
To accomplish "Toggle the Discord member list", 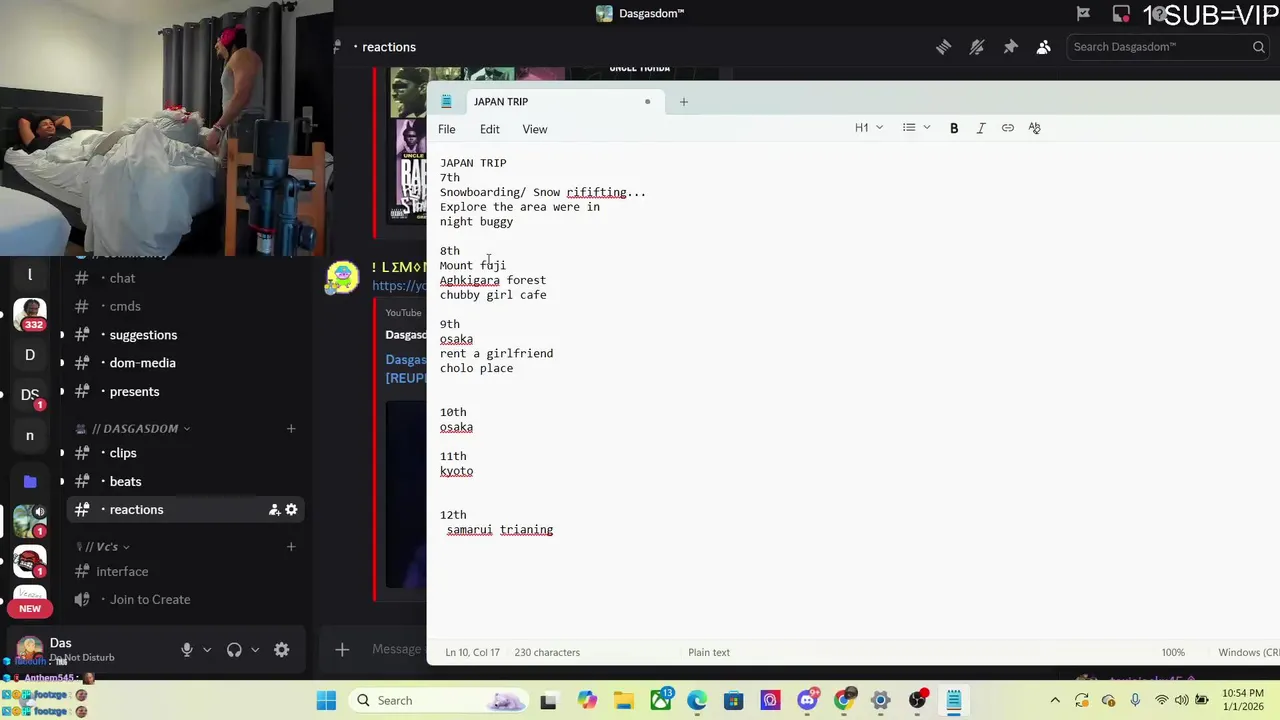I will 1044,47.
